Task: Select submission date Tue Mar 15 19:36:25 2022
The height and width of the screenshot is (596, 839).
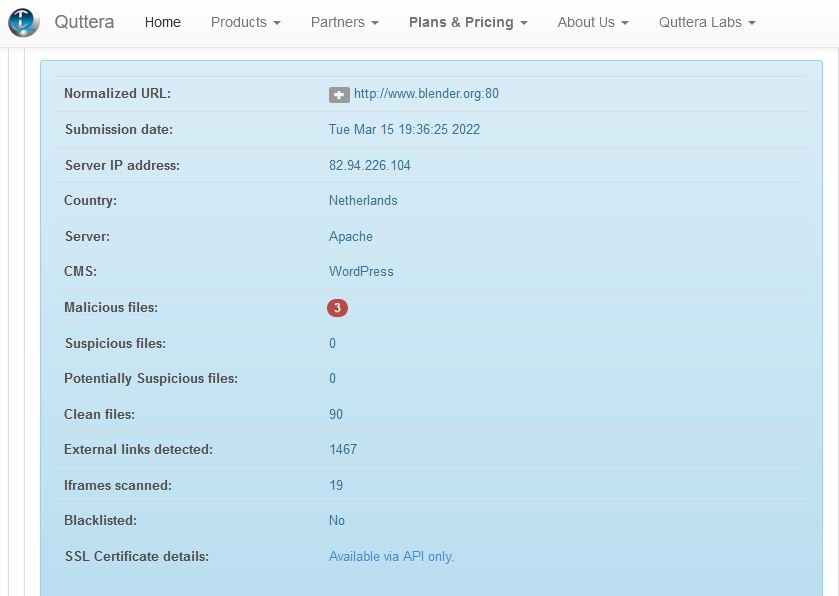Action: click(x=405, y=129)
